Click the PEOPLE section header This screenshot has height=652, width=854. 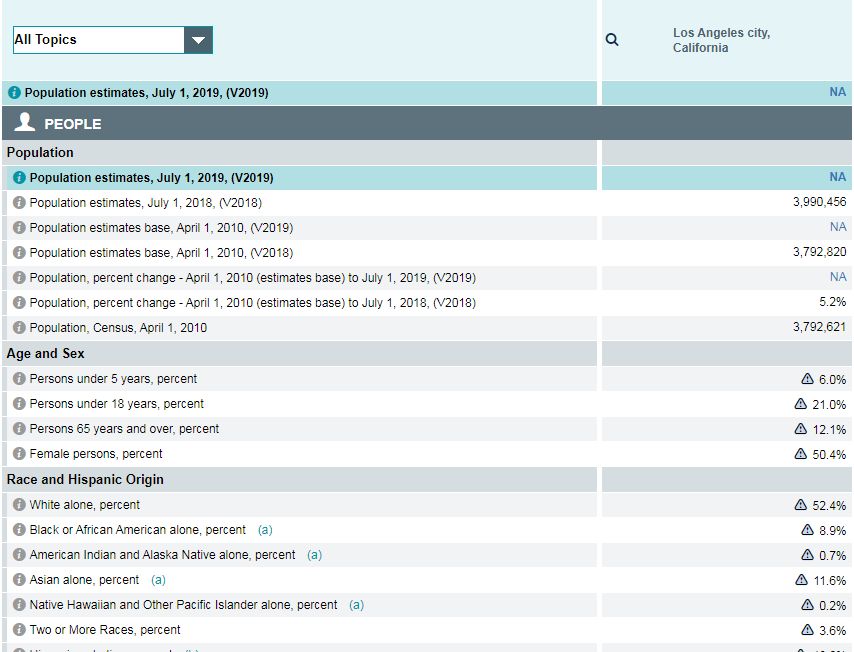[72, 124]
